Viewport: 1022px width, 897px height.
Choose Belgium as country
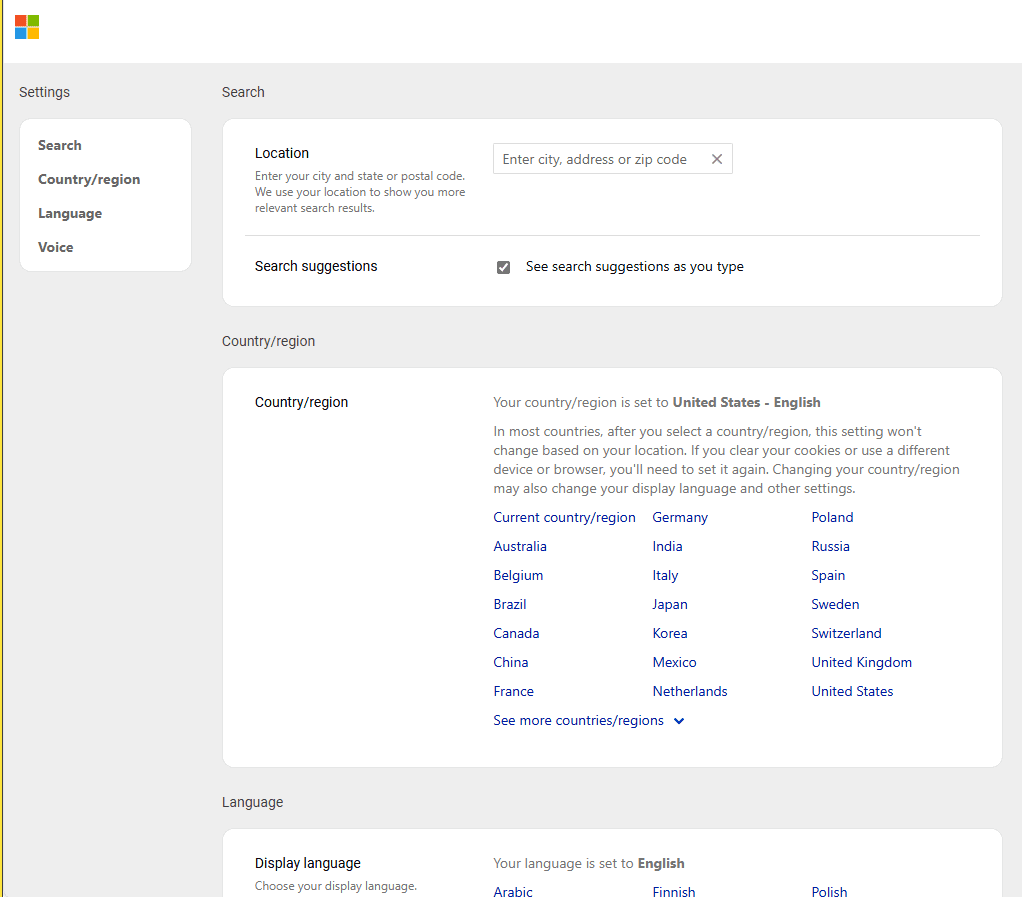click(518, 575)
